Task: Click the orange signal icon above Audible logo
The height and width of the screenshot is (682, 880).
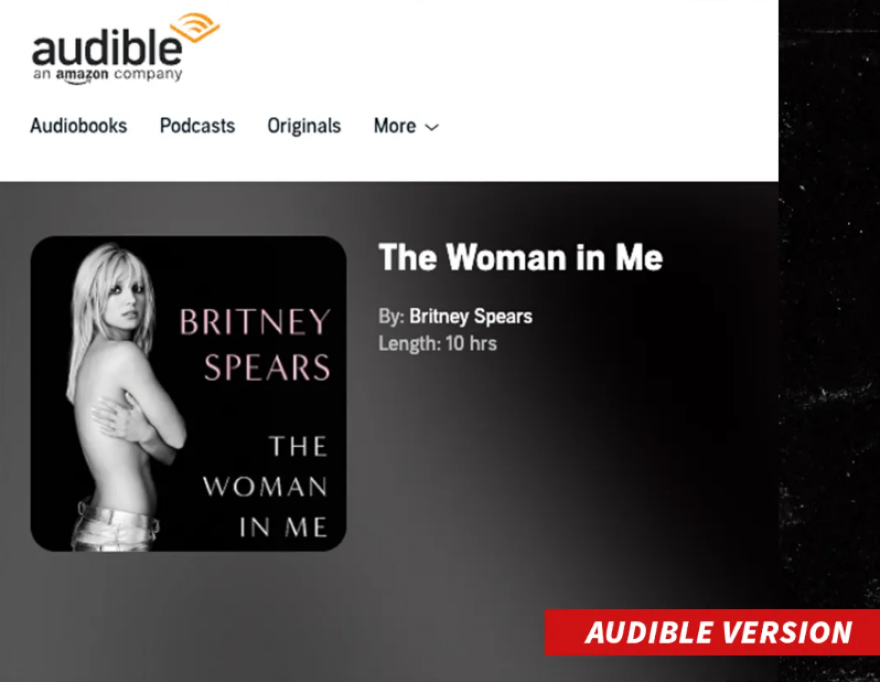Action: pyautogui.click(x=195, y=26)
